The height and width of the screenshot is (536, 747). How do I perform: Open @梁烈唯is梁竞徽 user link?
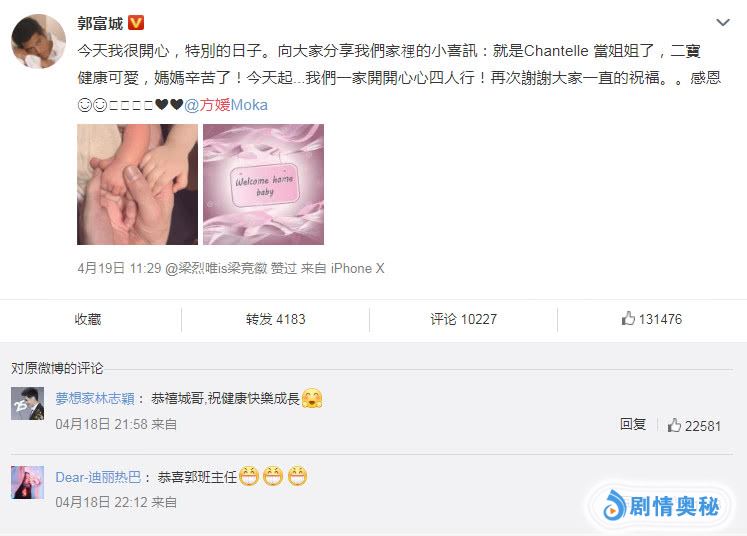(216, 268)
